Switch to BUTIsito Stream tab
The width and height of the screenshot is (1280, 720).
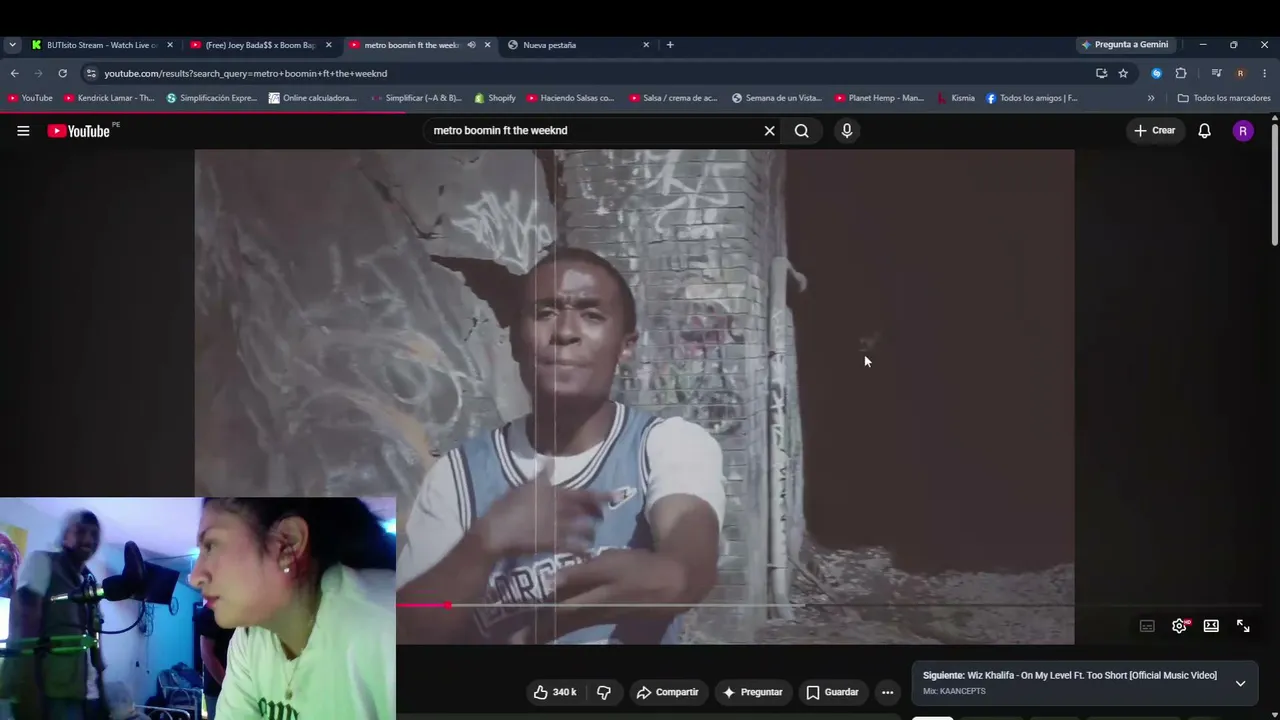point(102,45)
